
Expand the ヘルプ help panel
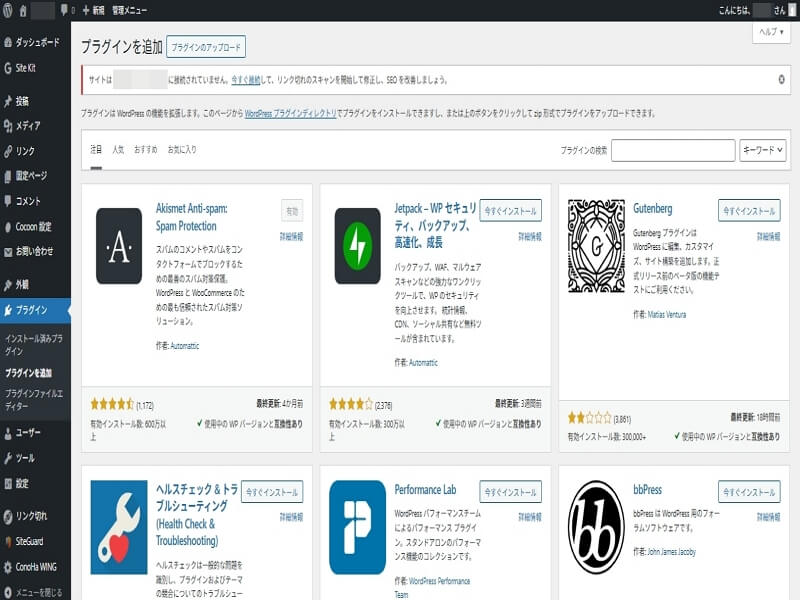click(x=770, y=32)
